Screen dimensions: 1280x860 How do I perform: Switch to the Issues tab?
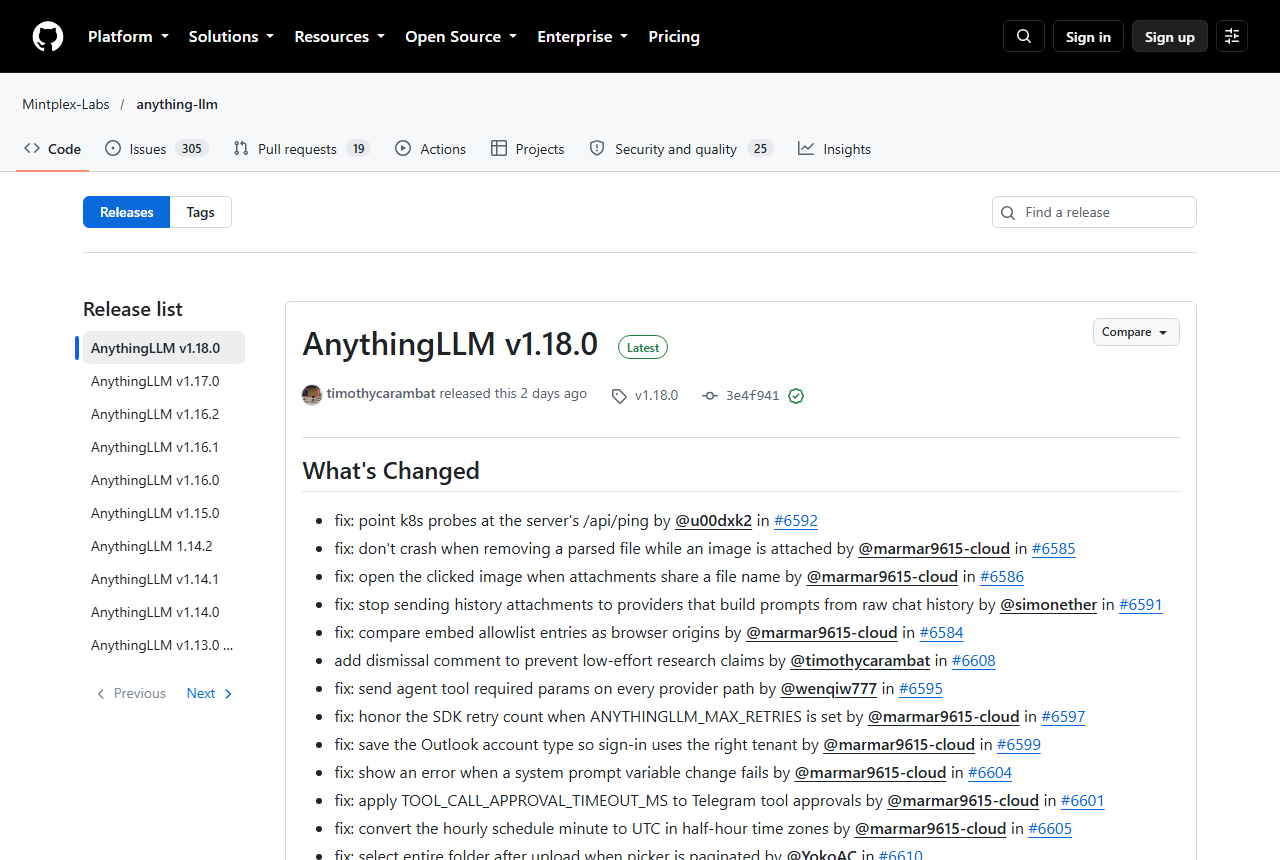pyautogui.click(x=155, y=149)
